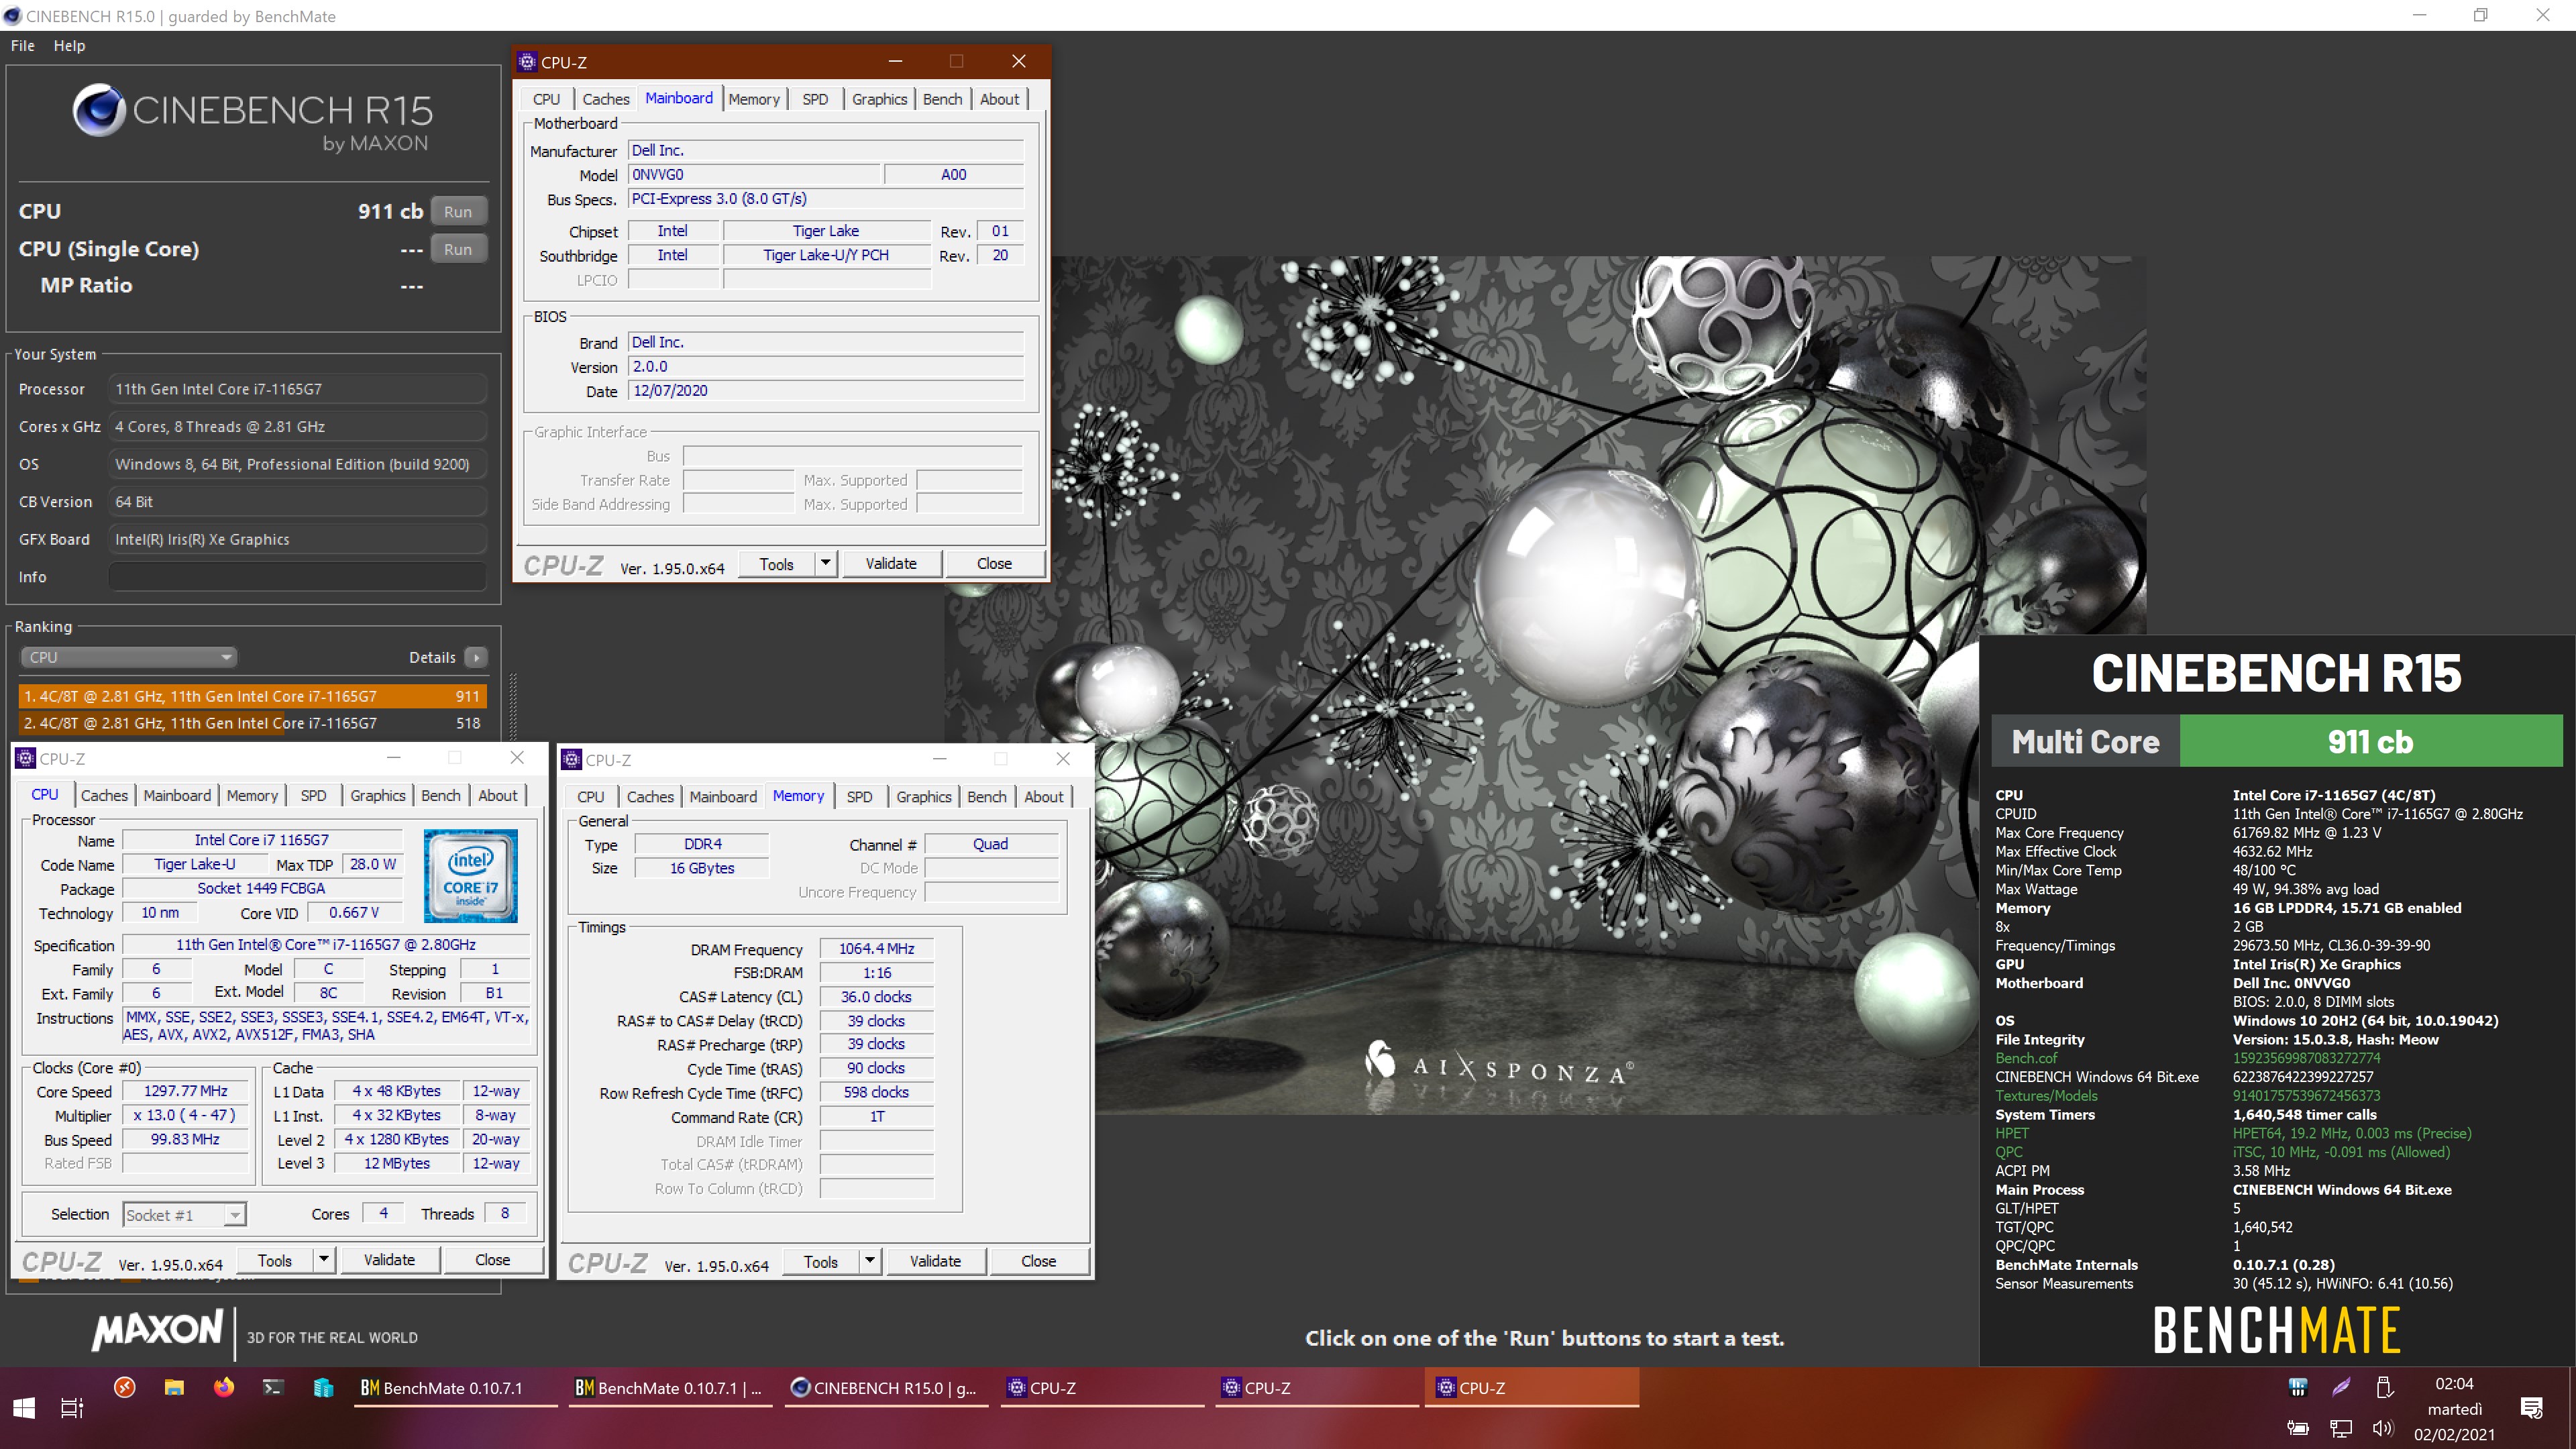Open the battery power tray icon
This screenshot has width=2576, height=1449.
pyautogui.click(x=2298, y=1429)
